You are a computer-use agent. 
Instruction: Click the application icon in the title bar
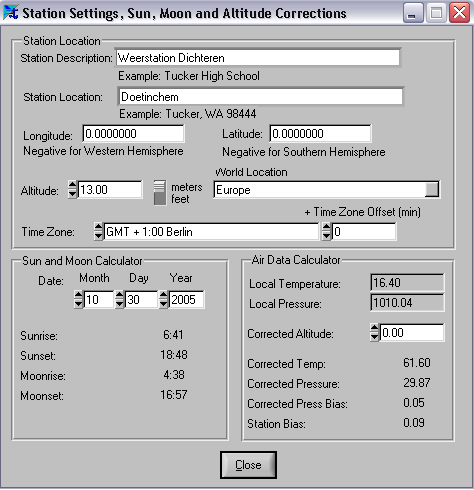point(11,13)
